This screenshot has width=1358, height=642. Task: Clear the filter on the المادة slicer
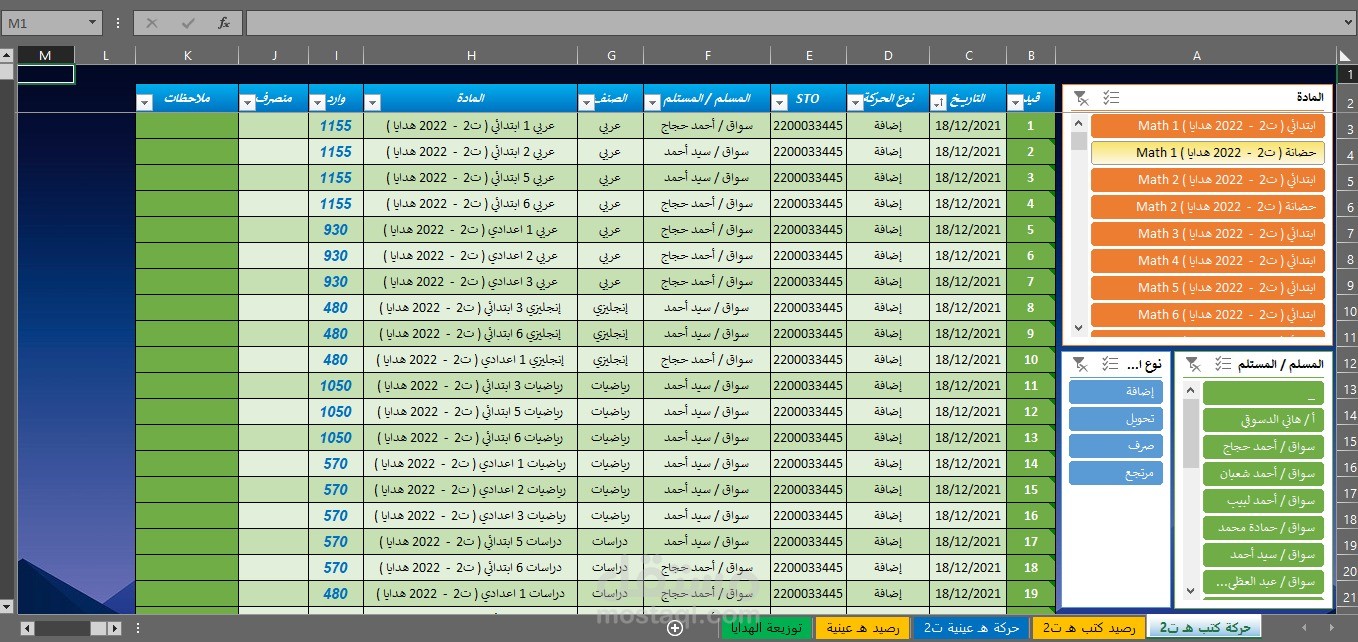click(x=1083, y=97)
